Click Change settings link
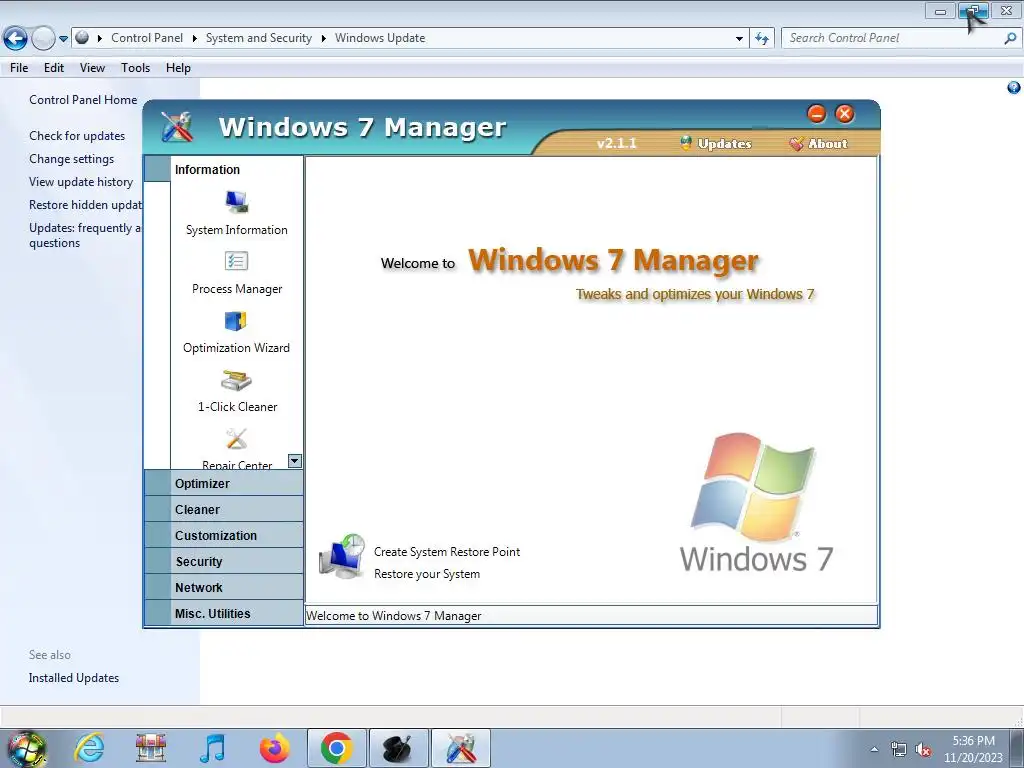 (71, 159)
